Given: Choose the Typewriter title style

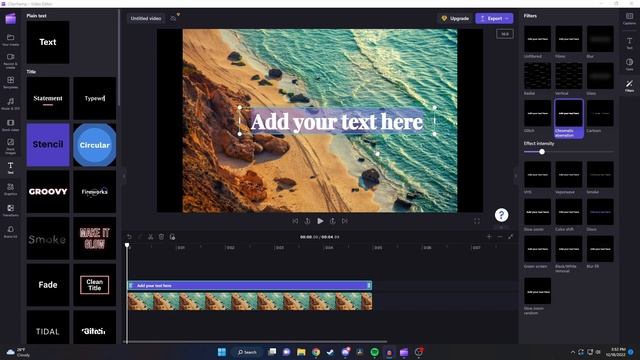Looking at the screenshot, I should coord(95,98).
